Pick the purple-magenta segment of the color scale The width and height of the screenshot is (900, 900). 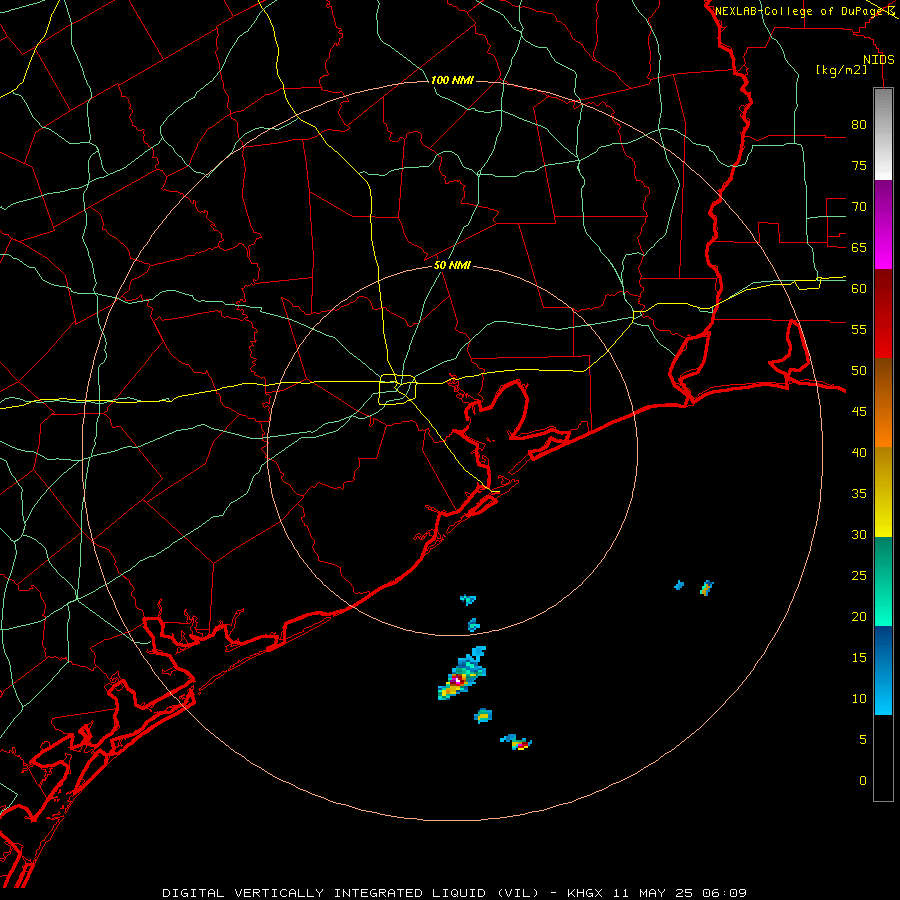click(883, 224)
